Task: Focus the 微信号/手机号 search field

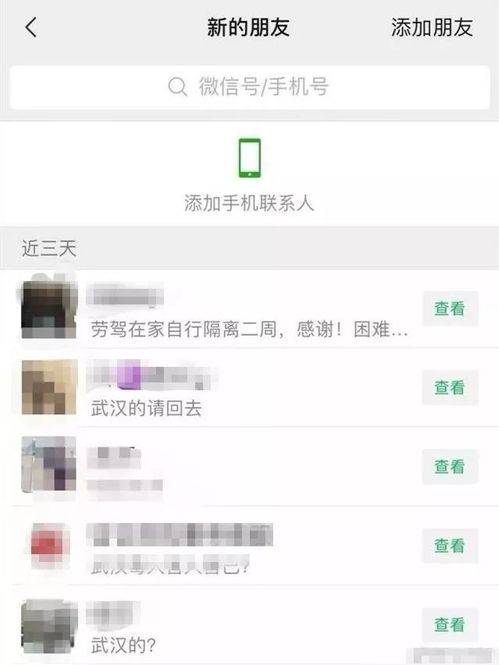Action: 250,87
